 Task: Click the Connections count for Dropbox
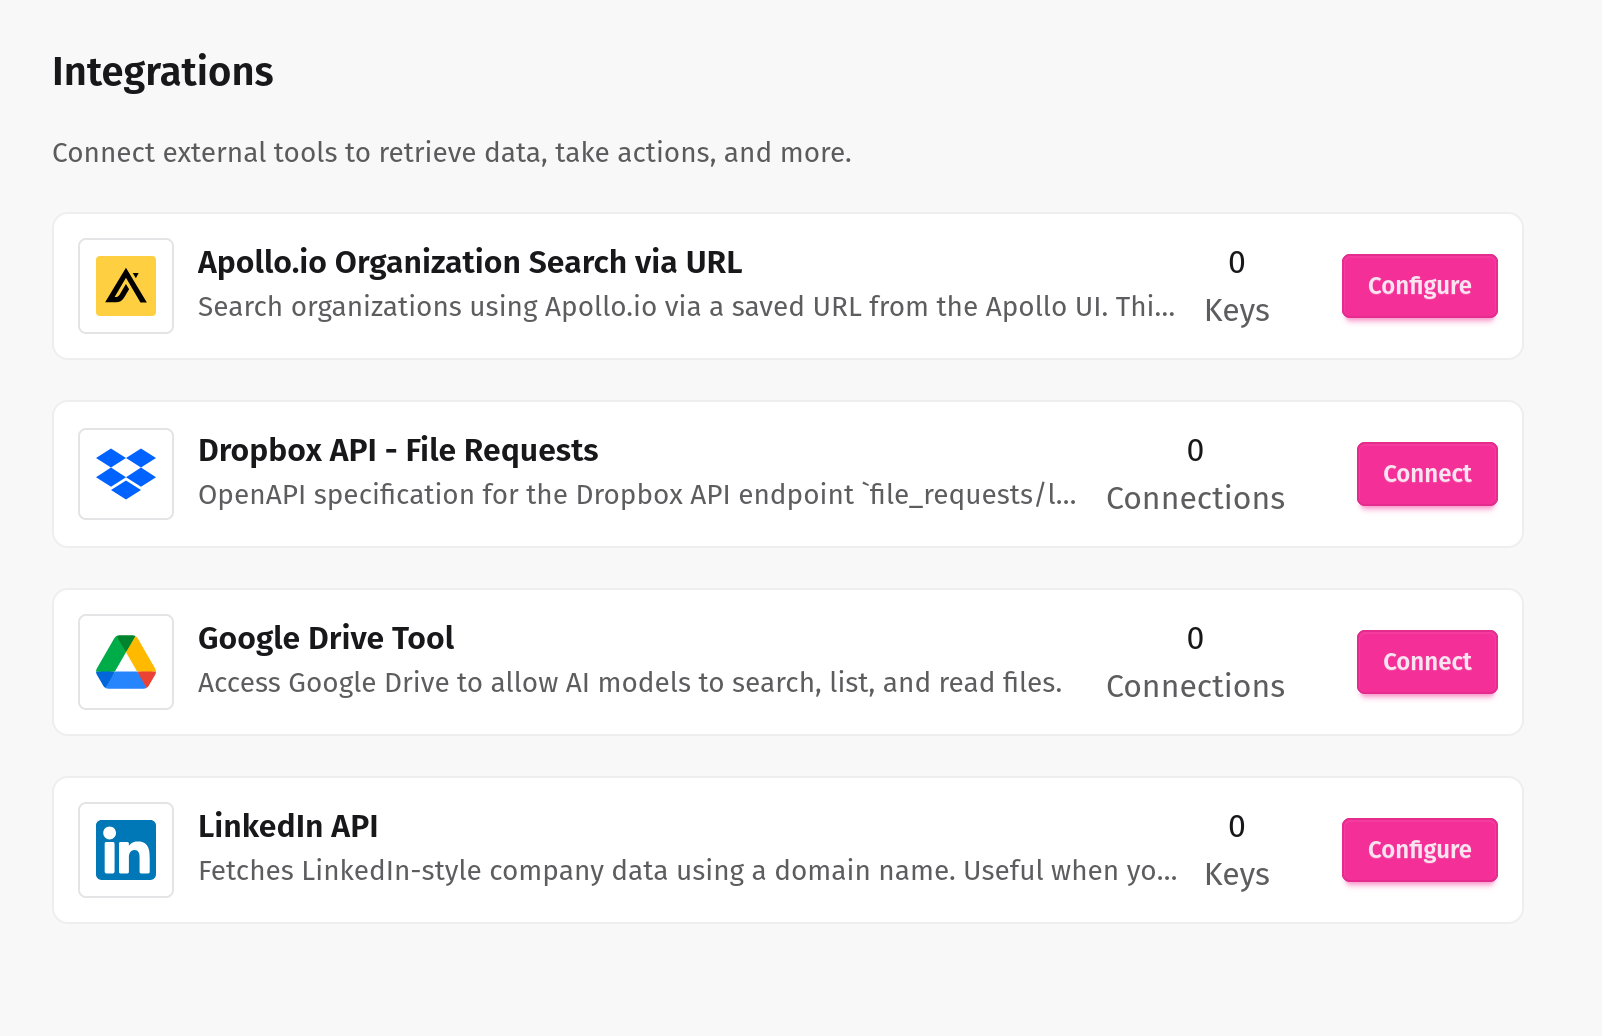coord(1195,474)
